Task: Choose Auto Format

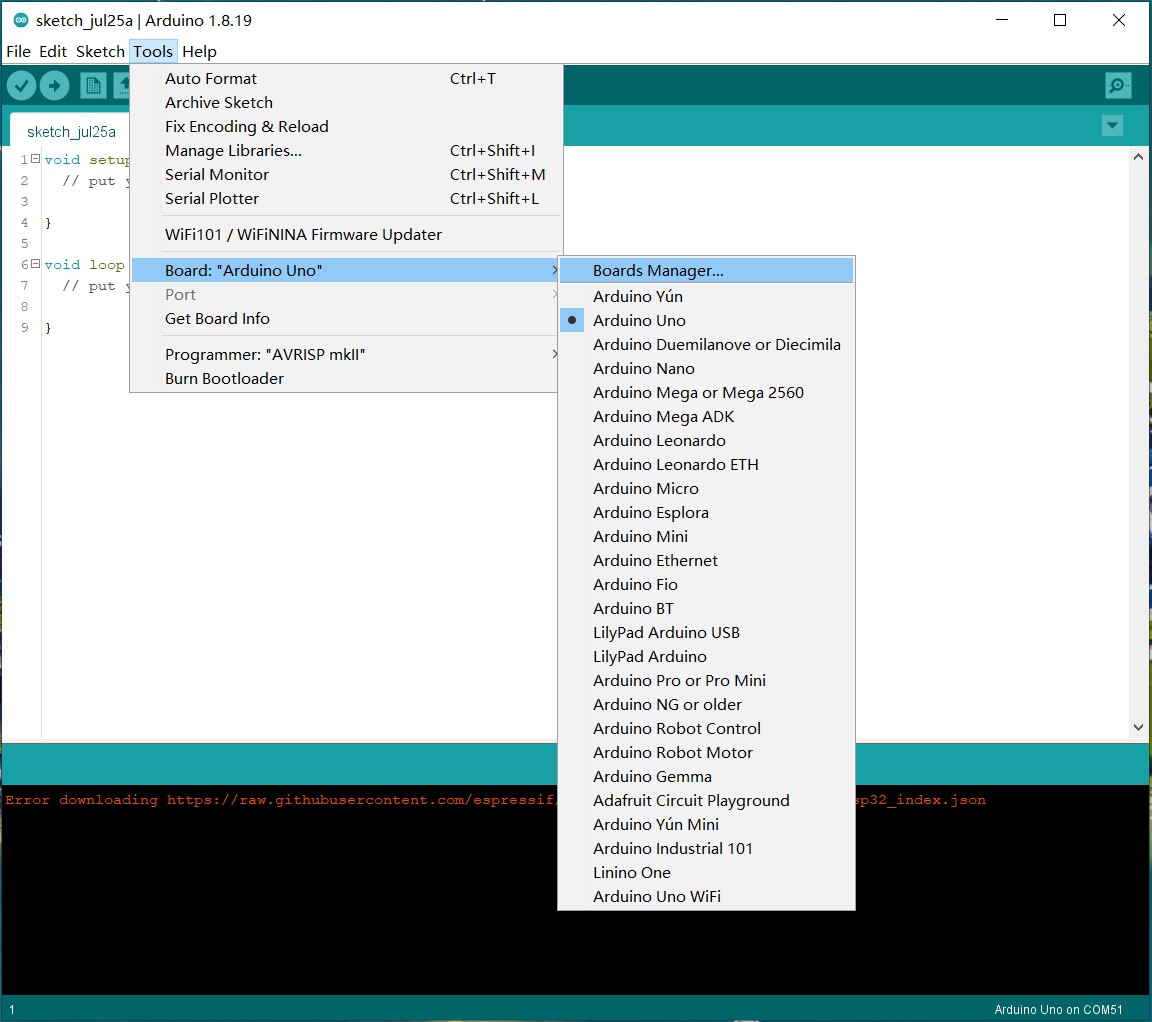Action: (x=347, y=79)
